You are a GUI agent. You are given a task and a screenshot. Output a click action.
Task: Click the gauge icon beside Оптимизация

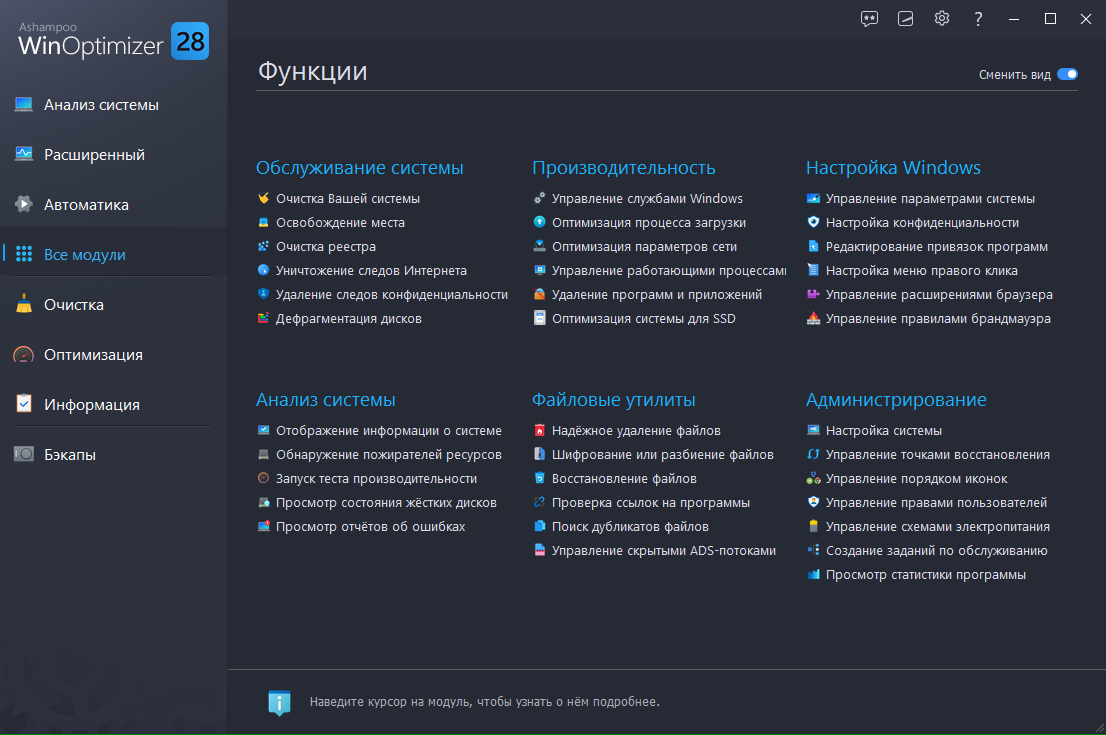tap(24, 355)
